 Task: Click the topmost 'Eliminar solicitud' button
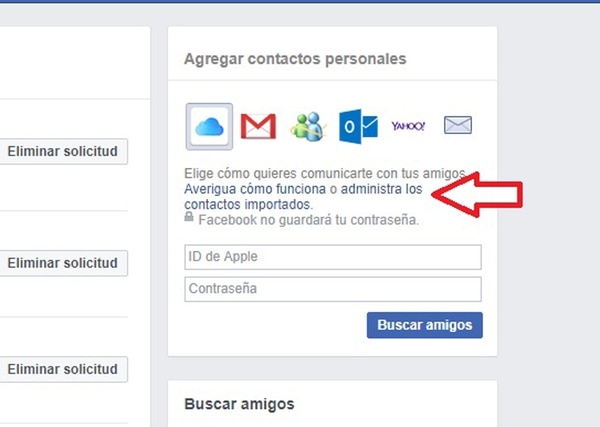coord(63,152)
